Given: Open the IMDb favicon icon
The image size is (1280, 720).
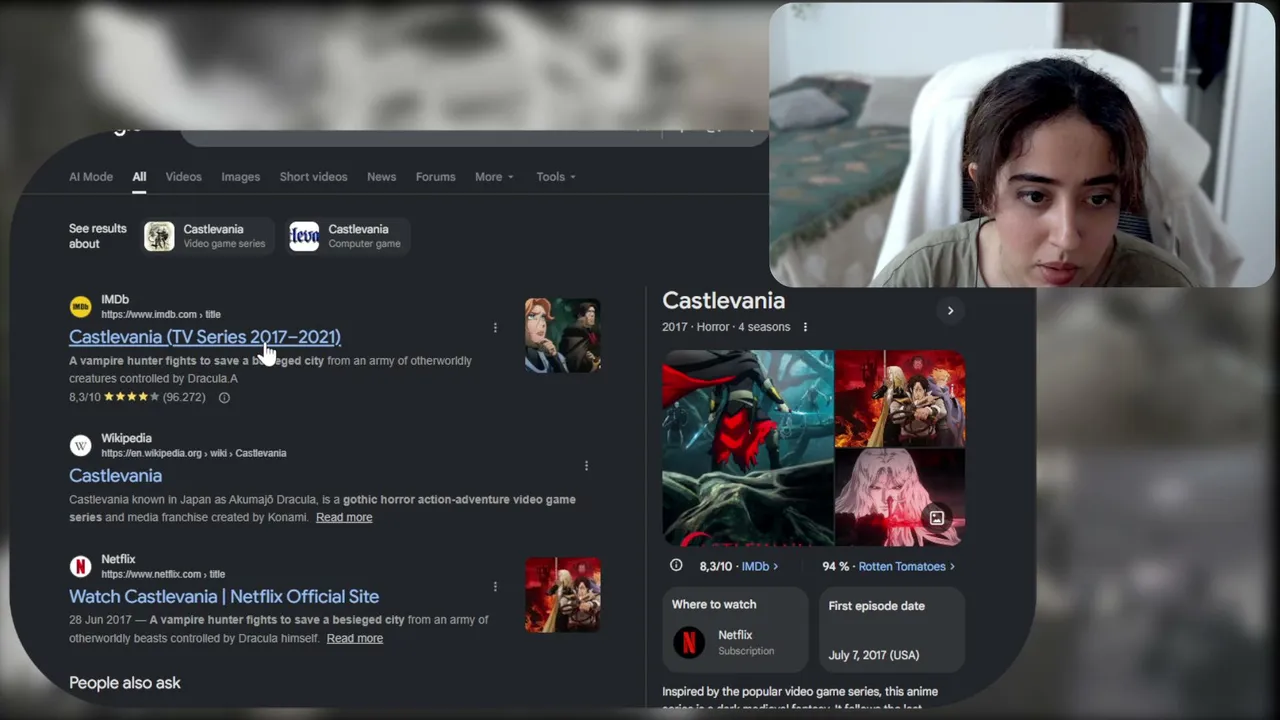Looking at the screenshot, I should coord(80,307).
